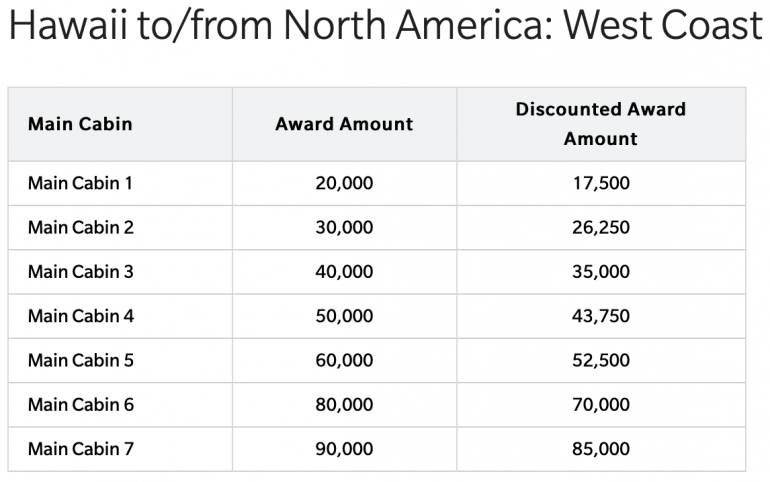The height and width of the screenshot is (482, 770).
Task: Select the 'Main Cabin 1' row label
Action: (81, 184)
